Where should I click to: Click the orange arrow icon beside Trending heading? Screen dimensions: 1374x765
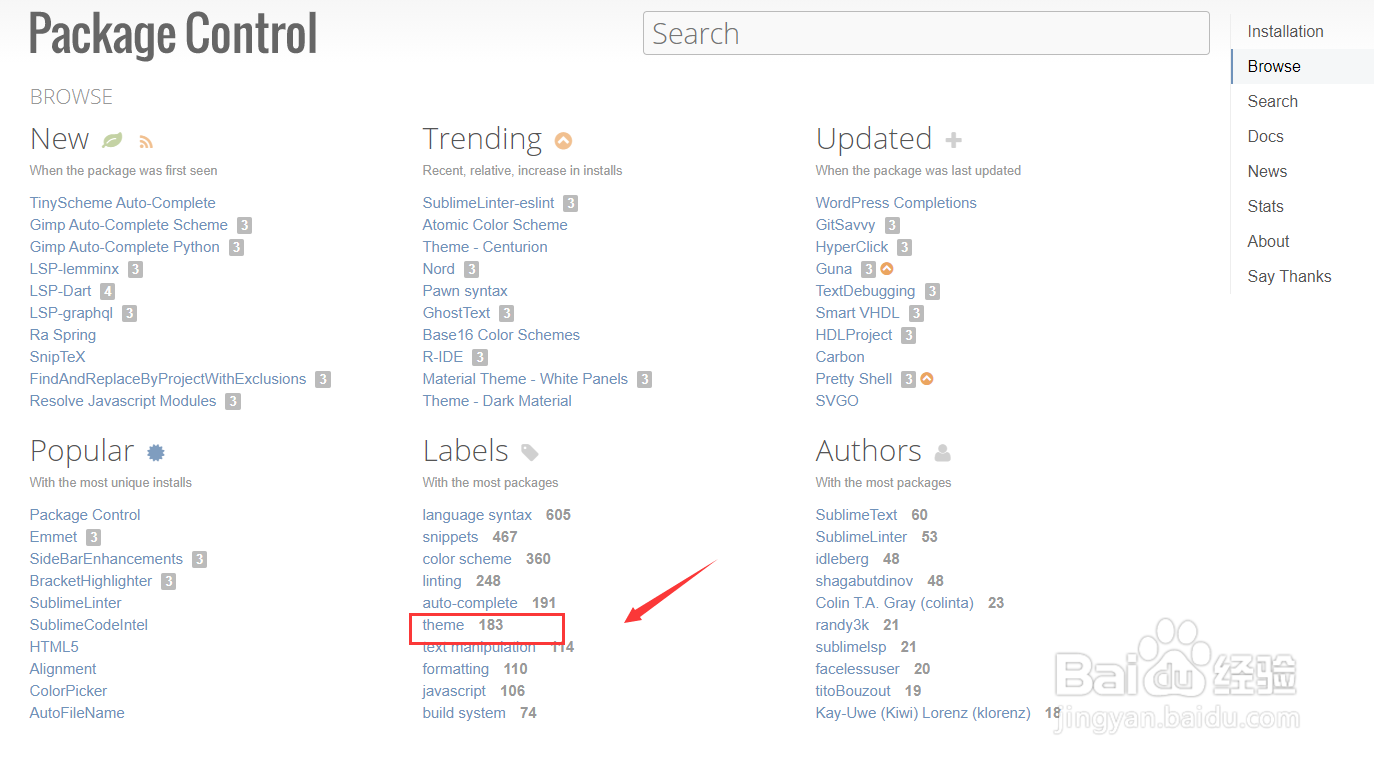click(563, 141)
